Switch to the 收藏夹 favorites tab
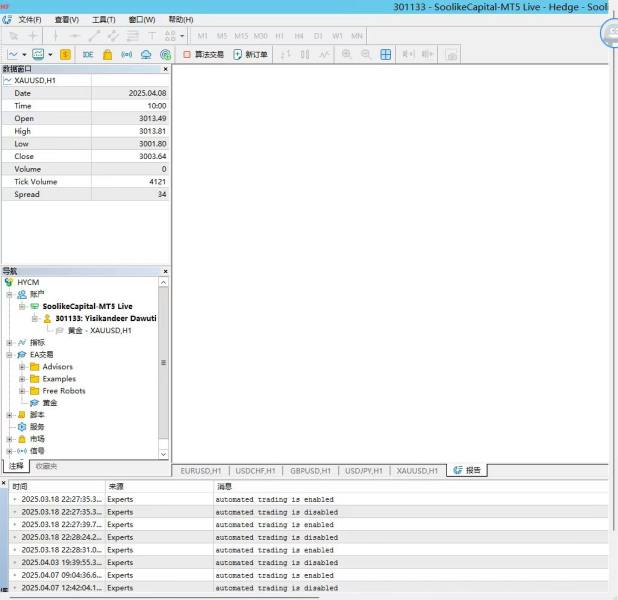 [46, 466]
